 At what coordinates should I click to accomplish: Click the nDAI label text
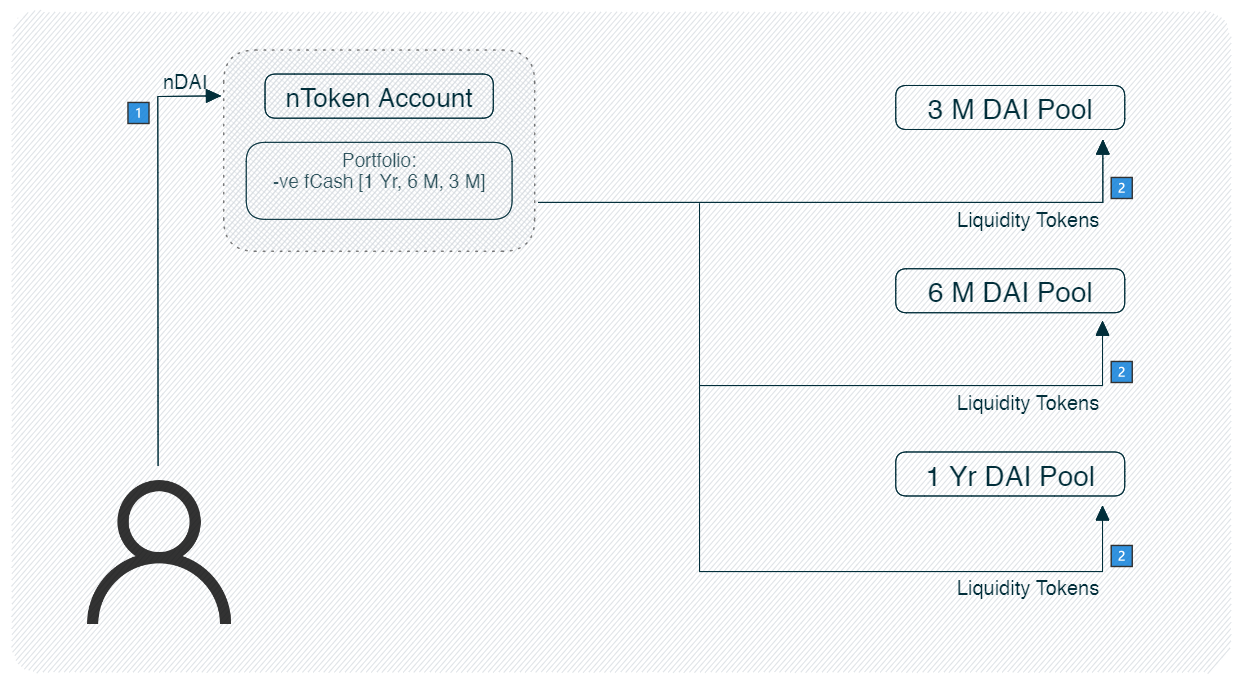tap(184, 84)
